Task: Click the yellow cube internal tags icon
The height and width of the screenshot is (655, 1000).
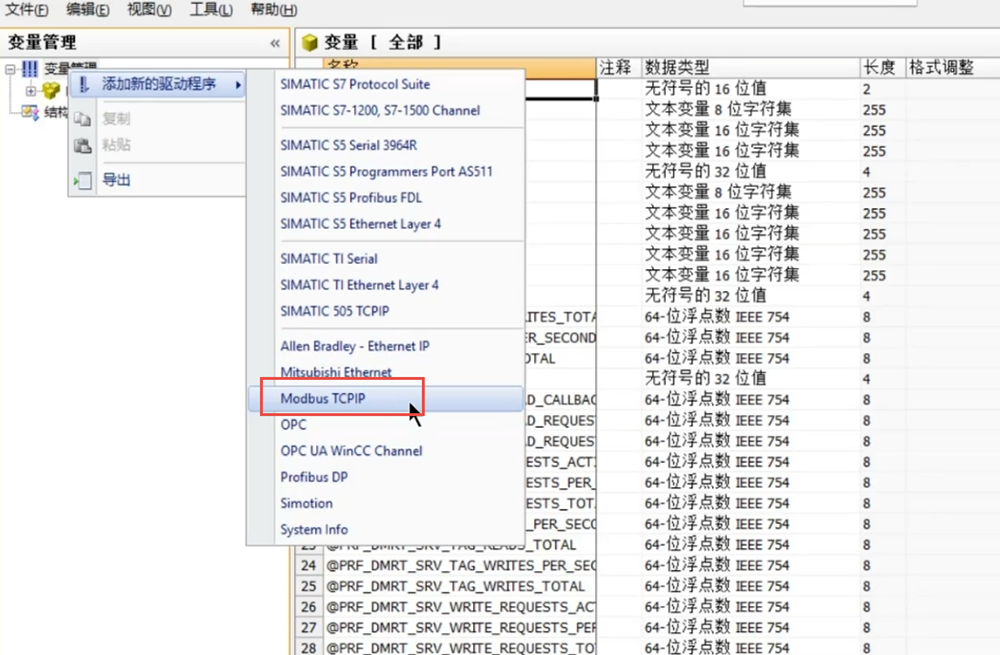Action: (x=51, y=91)
